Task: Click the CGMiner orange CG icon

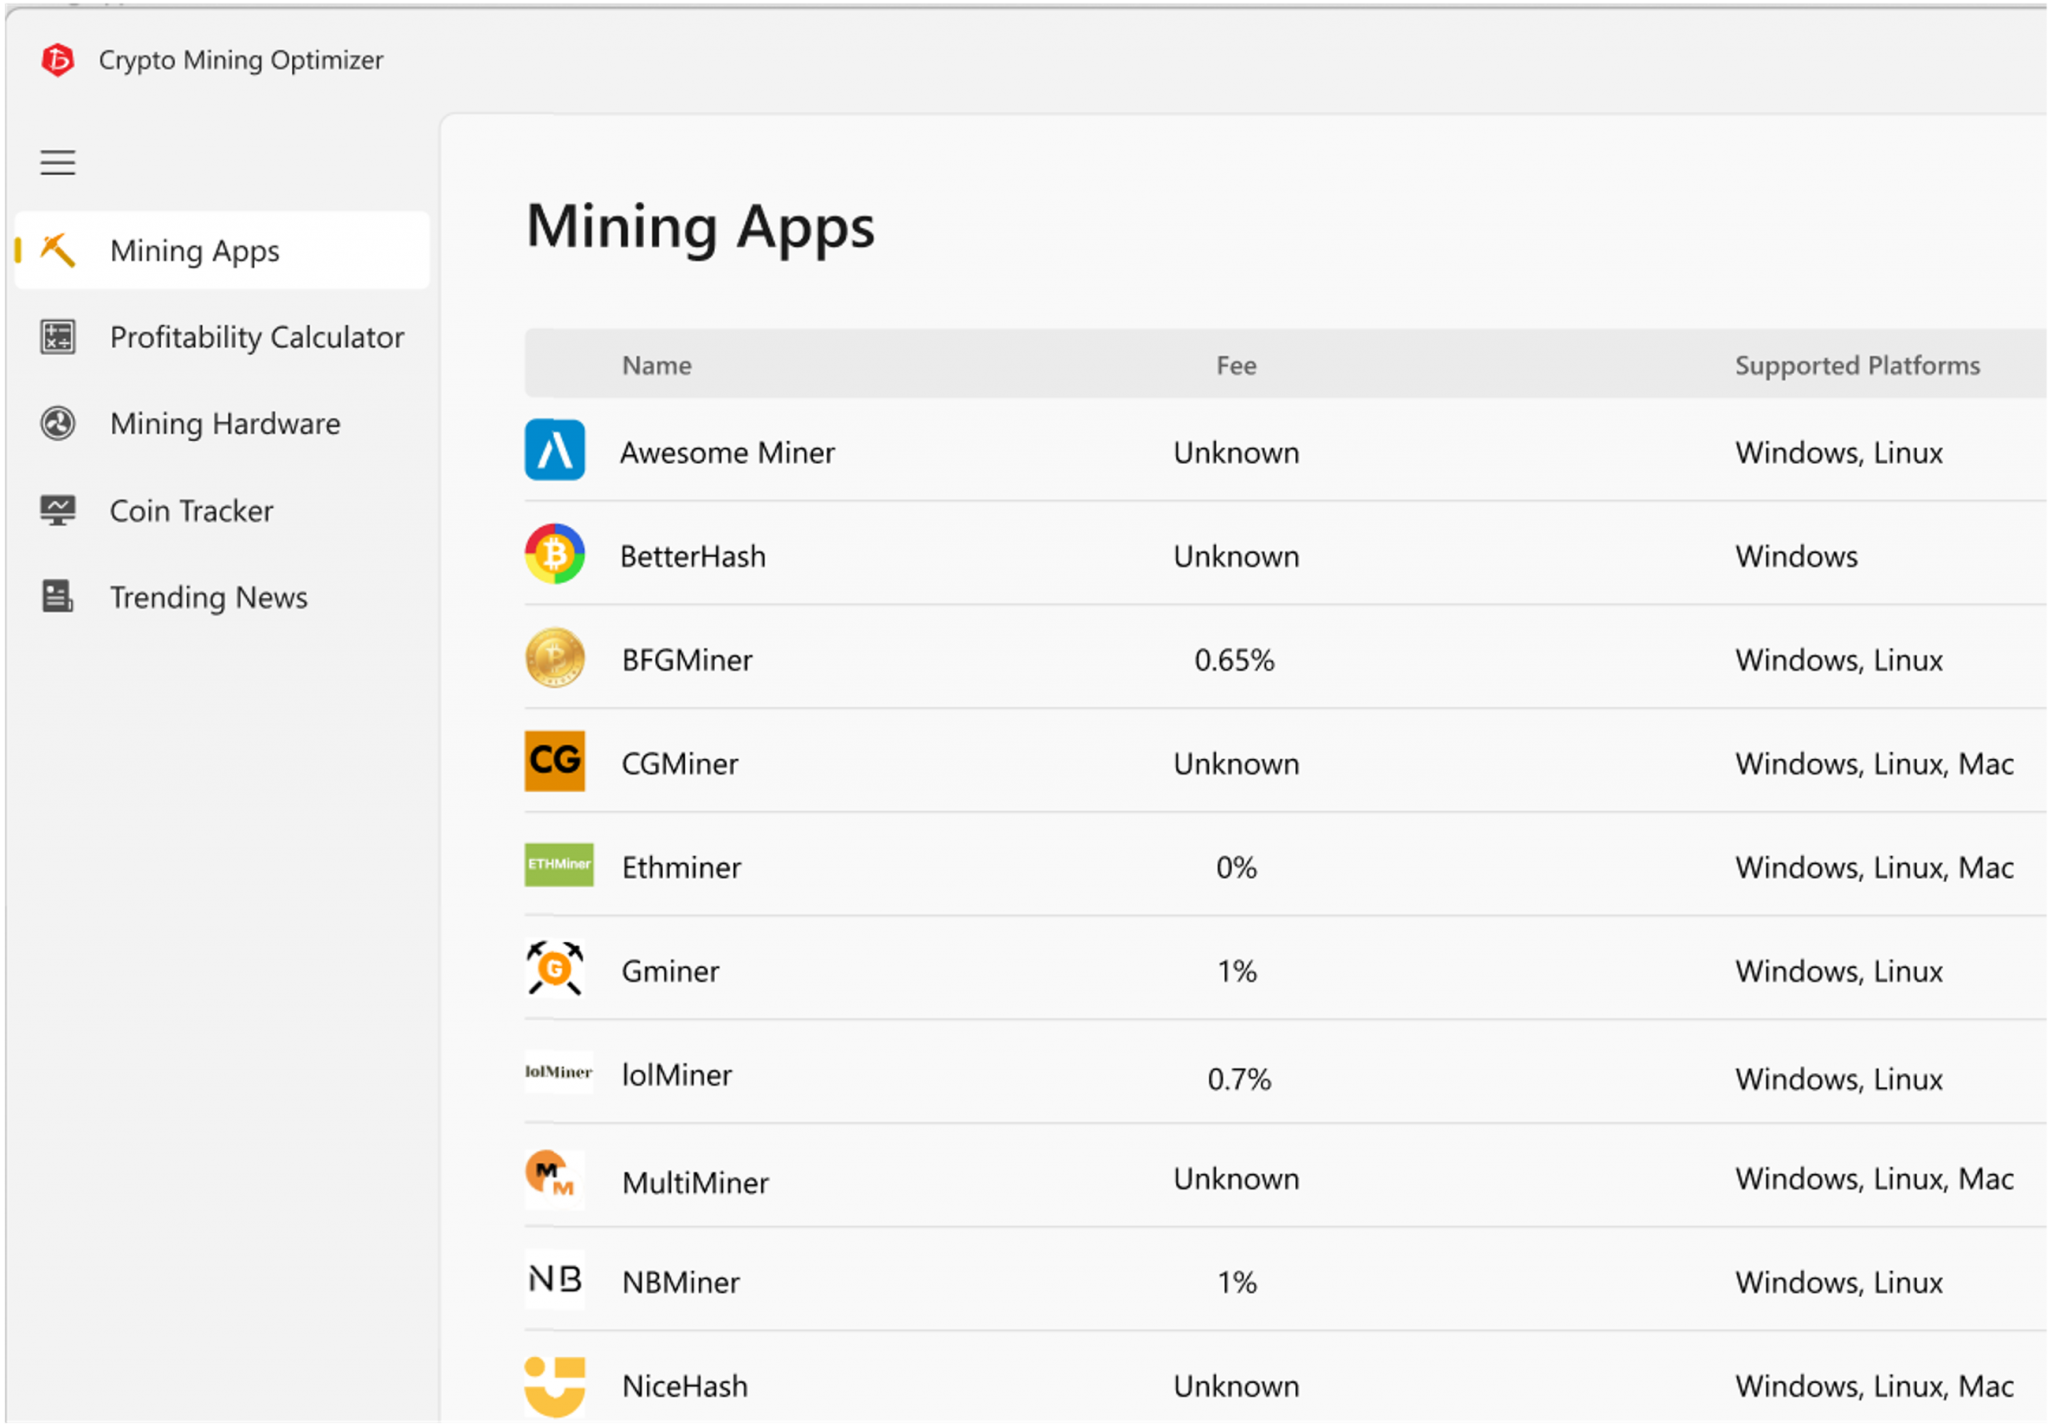Action: pos(555,761)
